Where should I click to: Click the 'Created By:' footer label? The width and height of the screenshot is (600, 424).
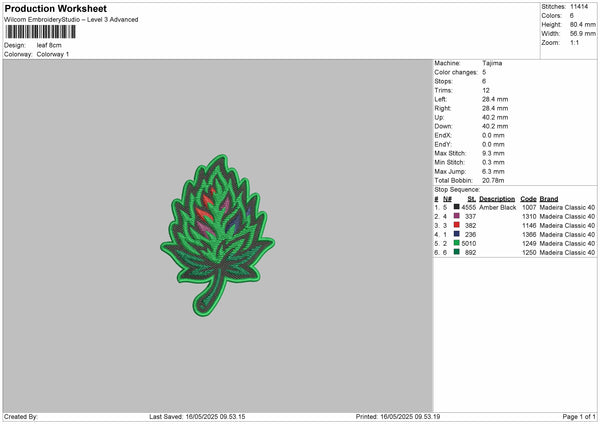21,417
